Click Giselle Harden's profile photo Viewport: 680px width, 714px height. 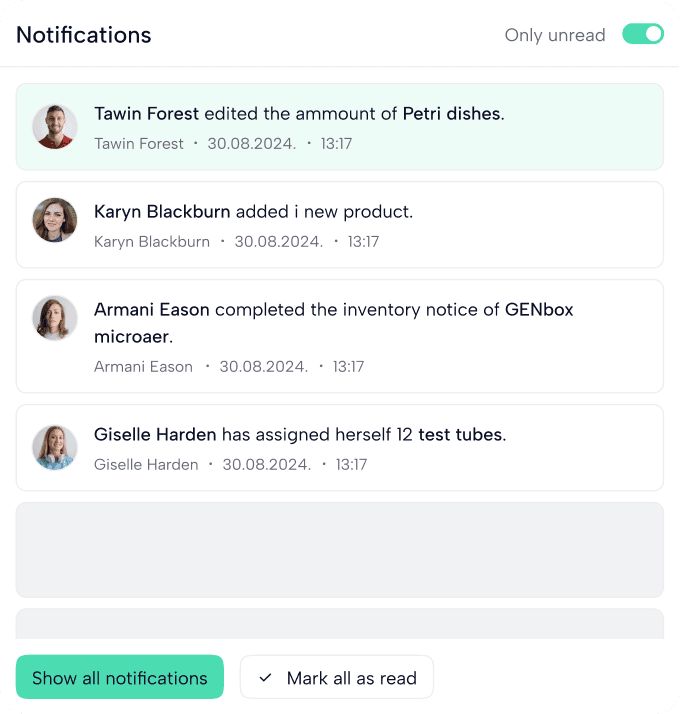55,447
